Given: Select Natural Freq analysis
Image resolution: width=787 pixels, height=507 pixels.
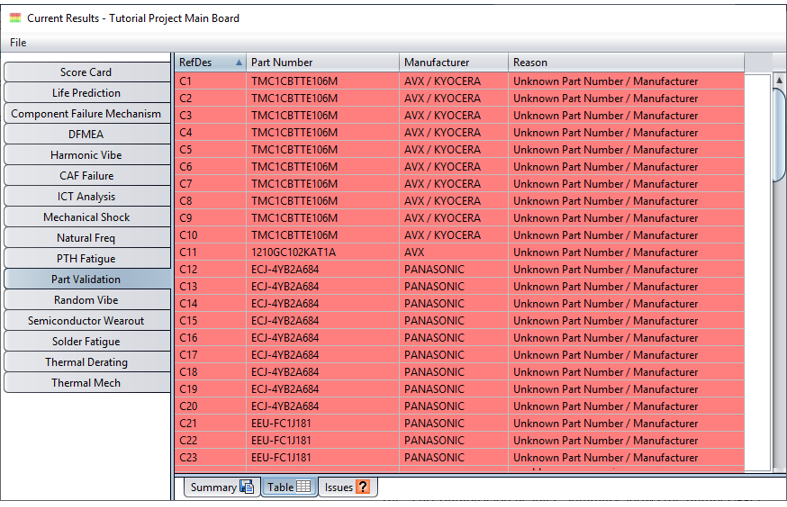Looking at the screenshot, I should click(86, 238).
